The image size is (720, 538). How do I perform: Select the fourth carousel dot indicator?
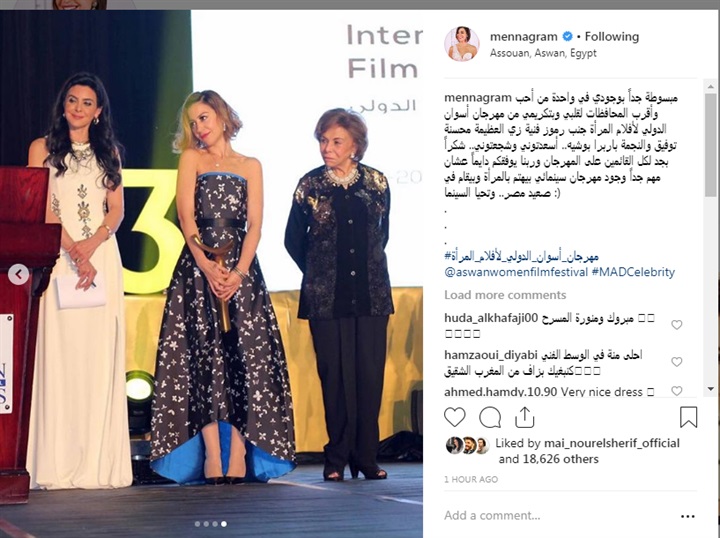(x=224, y=524)
